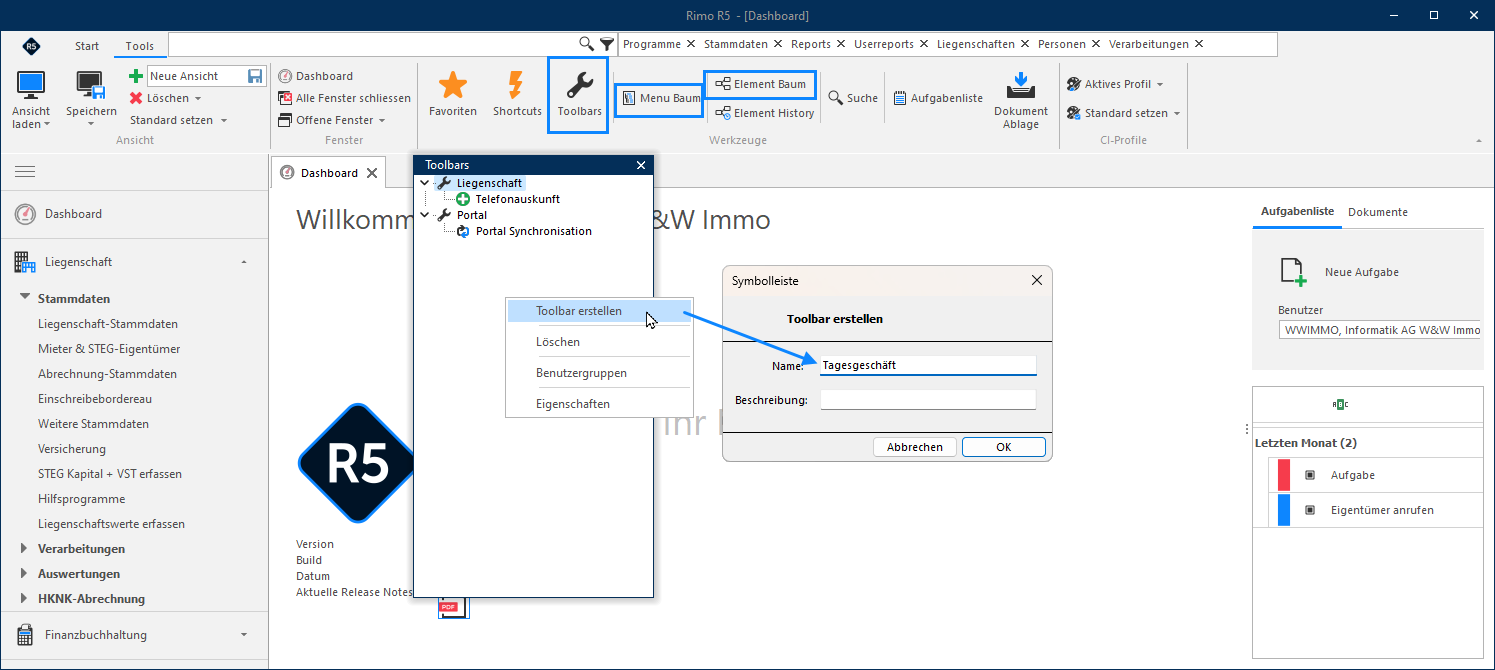The height and width of the screenshot is (670, 1495).
Task: Close the Toolbars panel
Action: tap(641, 165)
